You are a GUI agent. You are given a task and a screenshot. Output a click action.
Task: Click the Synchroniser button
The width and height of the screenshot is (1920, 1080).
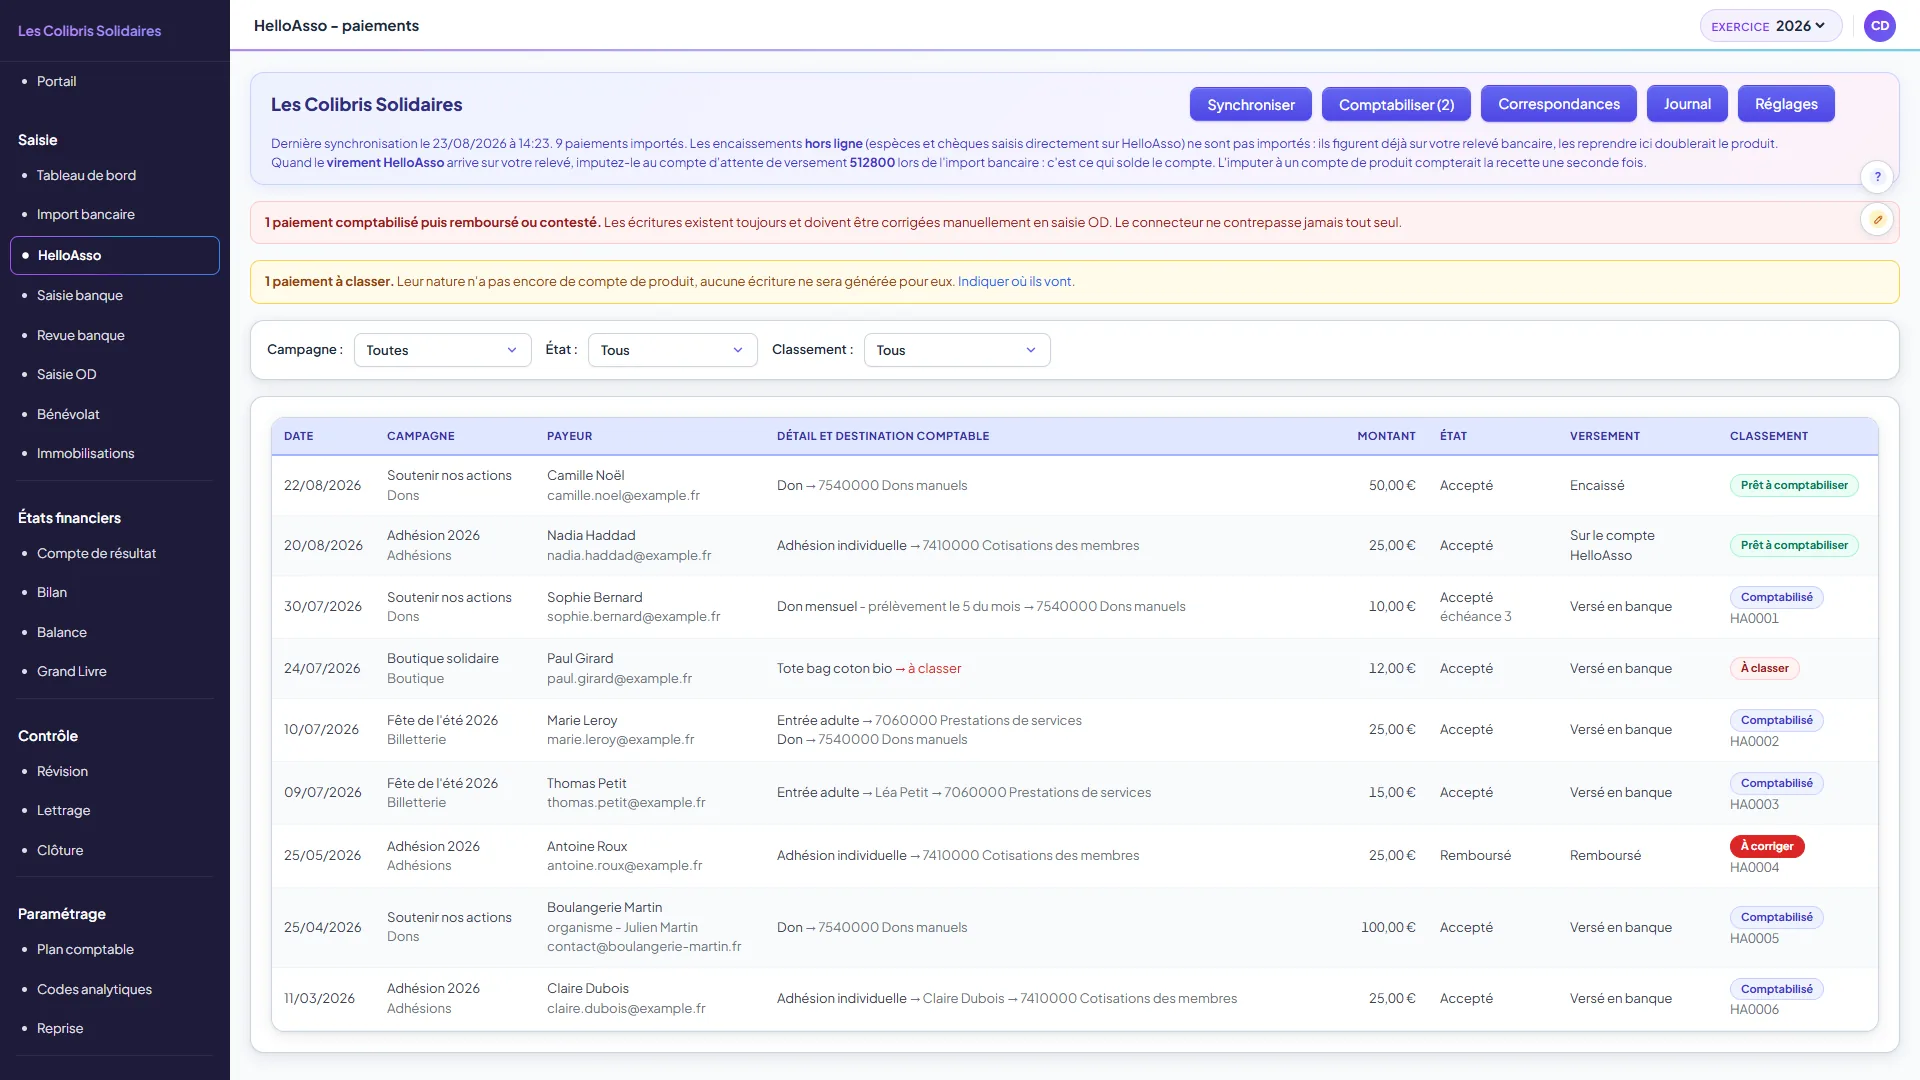(x=1250, y=104)
